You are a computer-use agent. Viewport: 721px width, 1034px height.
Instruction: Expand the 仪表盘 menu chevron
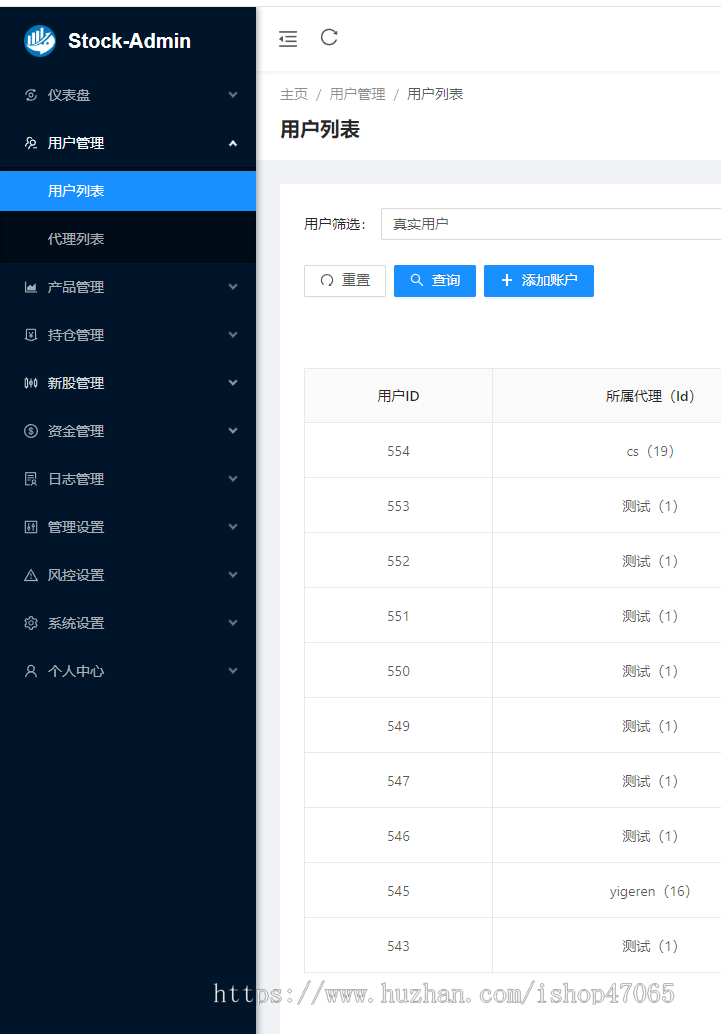coord(233,95)
